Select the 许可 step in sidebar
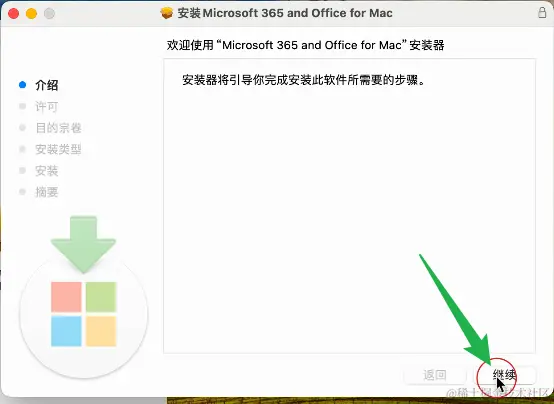Viewport: 554px width, 404px height. (x=47, y=106)
